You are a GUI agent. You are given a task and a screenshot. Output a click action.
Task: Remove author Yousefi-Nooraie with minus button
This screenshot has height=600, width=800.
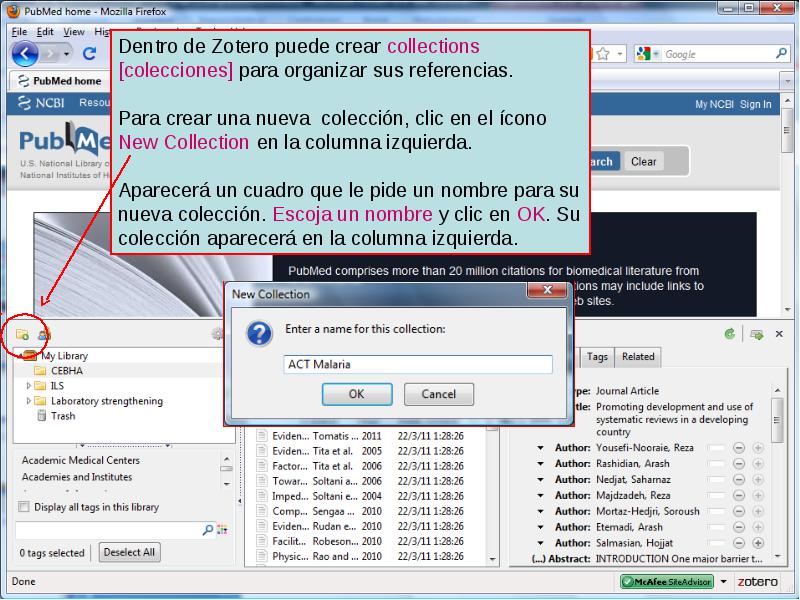739,448
